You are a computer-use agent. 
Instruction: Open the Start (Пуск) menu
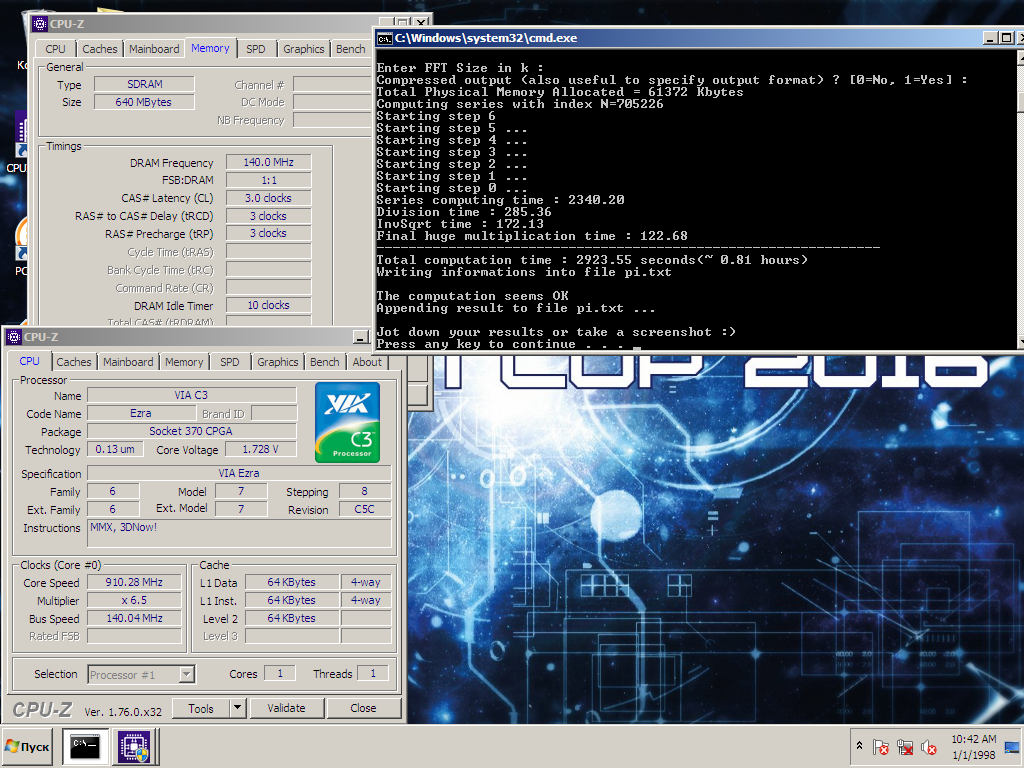point(27,746)
